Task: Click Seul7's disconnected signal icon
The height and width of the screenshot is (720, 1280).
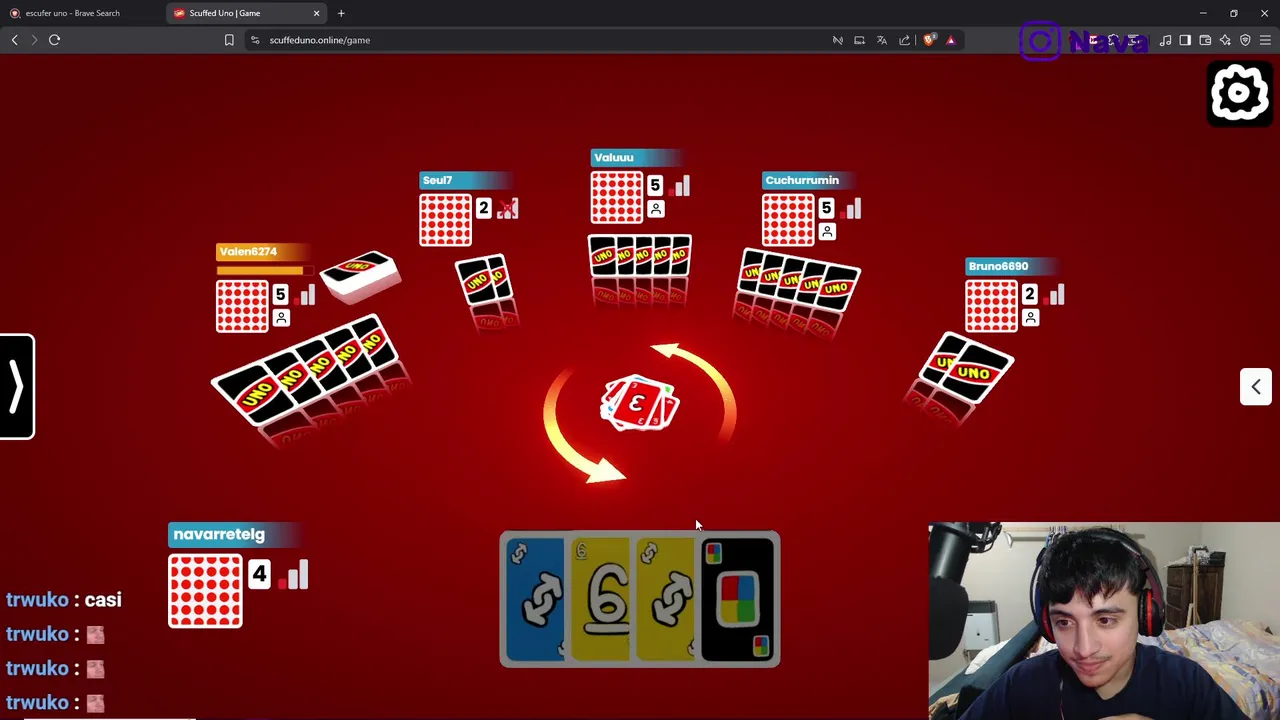Action: (507, 208)
